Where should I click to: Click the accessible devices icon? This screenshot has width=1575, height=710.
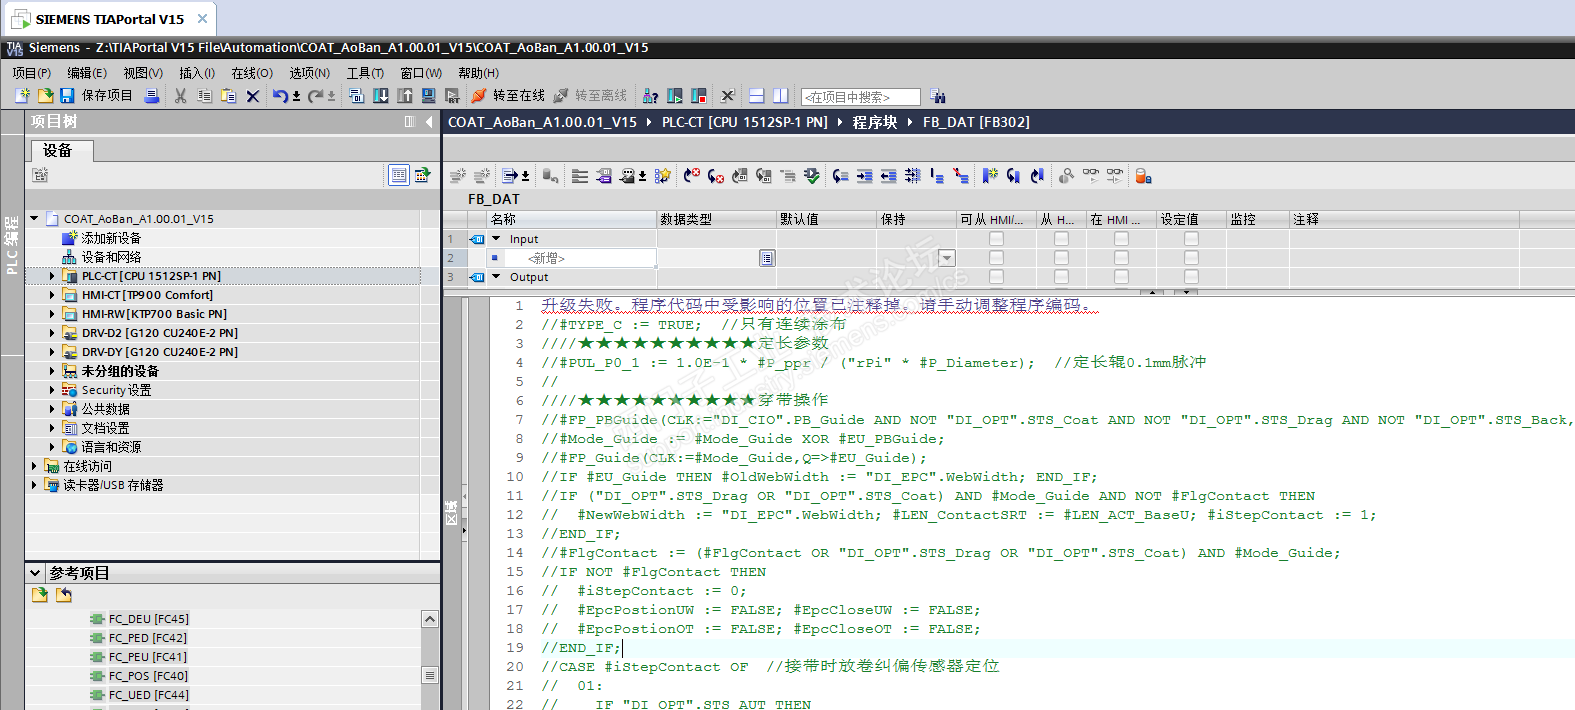tap(650, 96)
